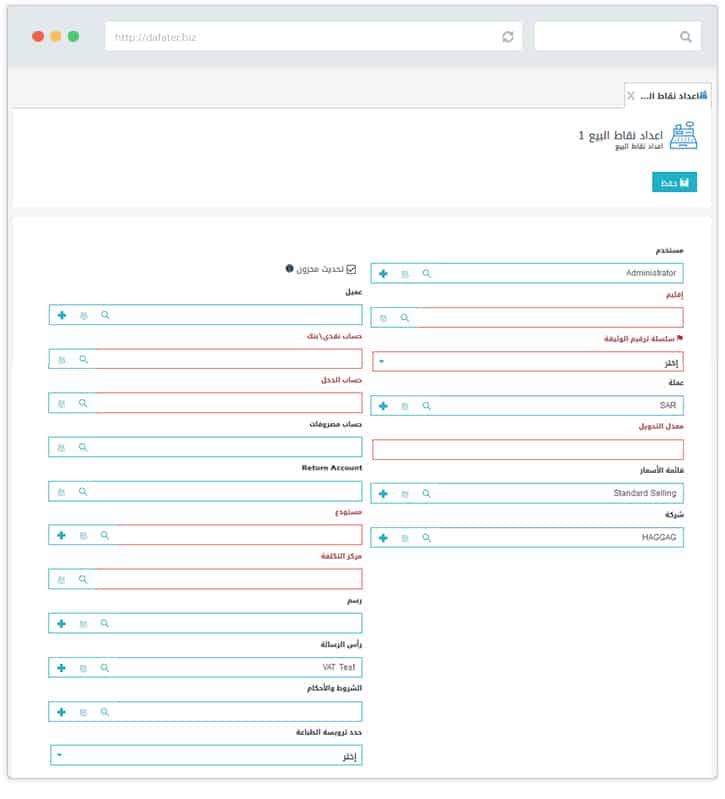This screenshot has height=799, width=725.
Task: Click the info icon beside تحديث مخزون
Action: 290,269
